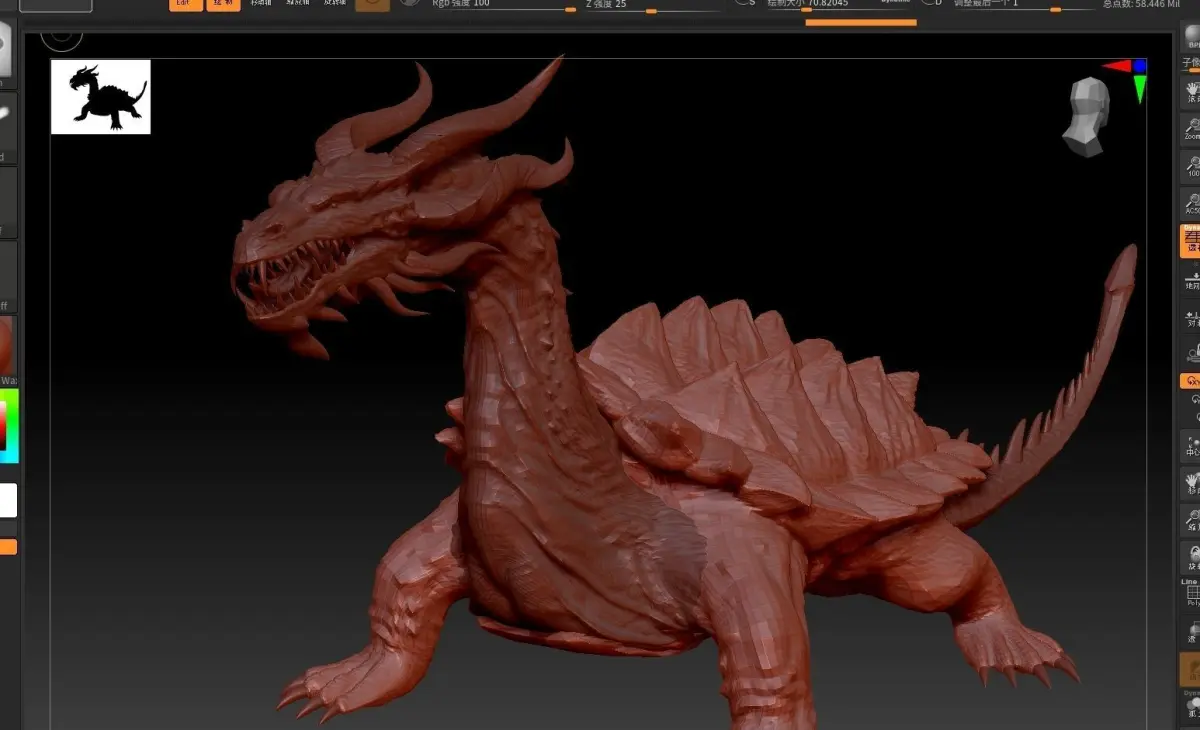Open the stroke type selector

pyautogui.click(x=8, y=127)
